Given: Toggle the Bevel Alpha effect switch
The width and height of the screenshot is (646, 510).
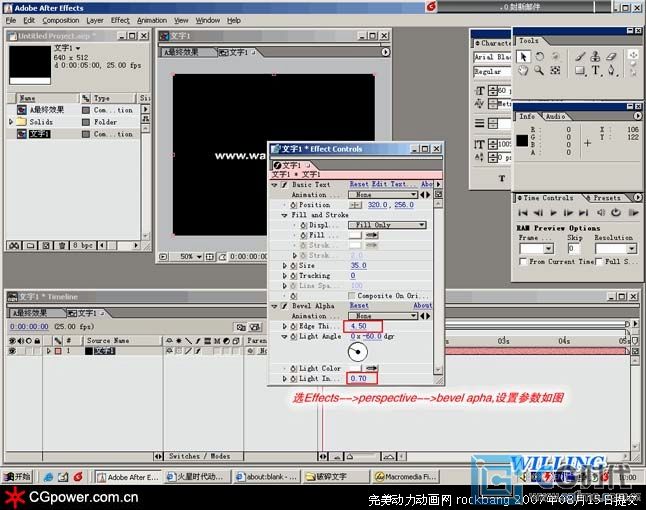Looking at the screenshot, I should click(x=284, y=306).
